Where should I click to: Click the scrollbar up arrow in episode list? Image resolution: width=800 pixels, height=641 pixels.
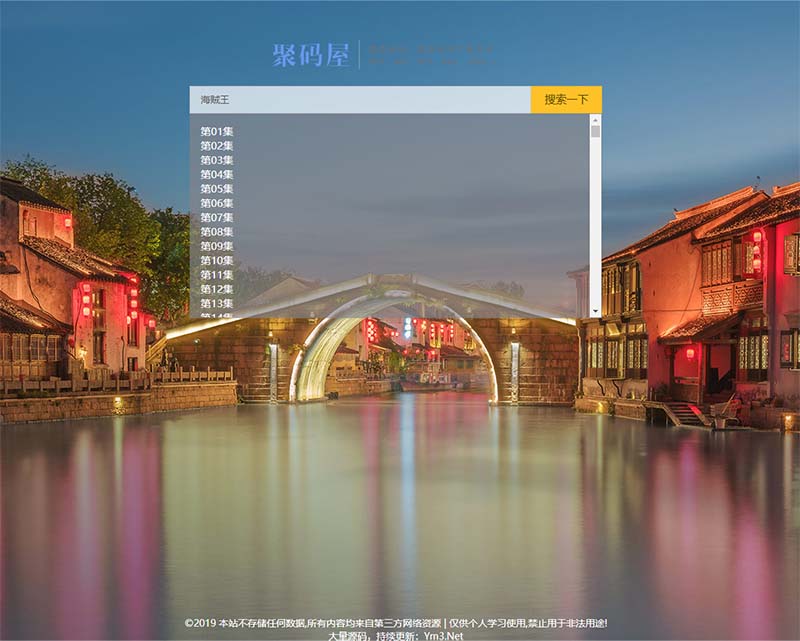(x=595, y=119)
